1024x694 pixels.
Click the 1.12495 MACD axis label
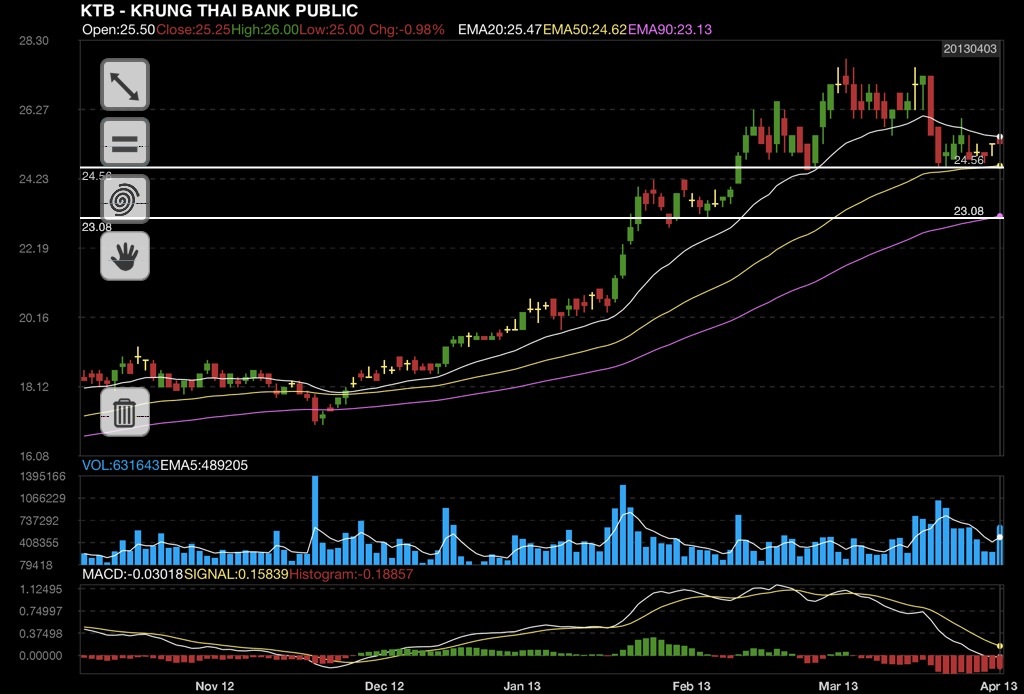pyautogui.click(x=42, y=589)
